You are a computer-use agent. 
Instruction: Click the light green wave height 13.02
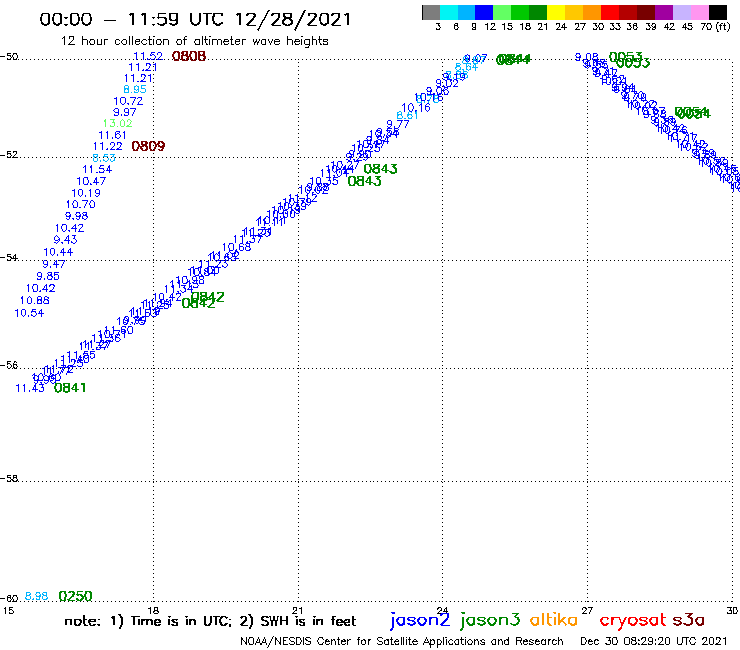click(x=118, y=123)
